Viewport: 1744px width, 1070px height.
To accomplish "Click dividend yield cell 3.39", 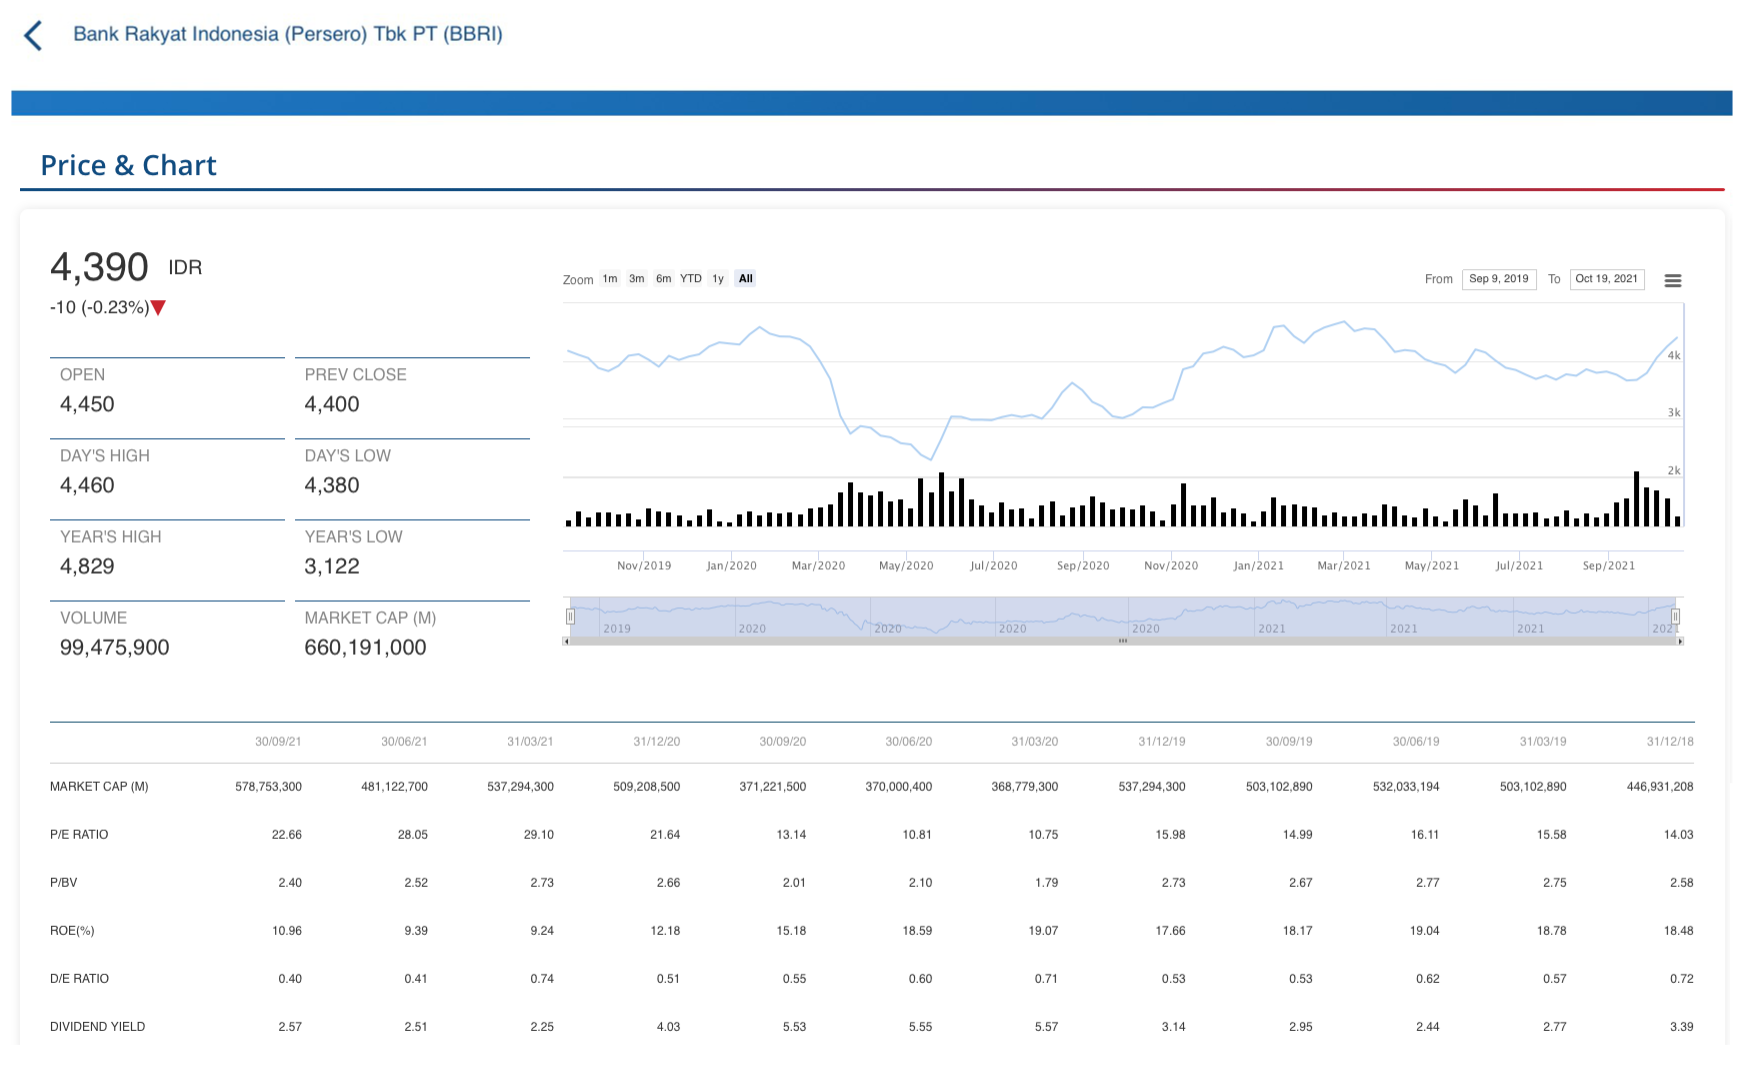I will 1682,1027.
